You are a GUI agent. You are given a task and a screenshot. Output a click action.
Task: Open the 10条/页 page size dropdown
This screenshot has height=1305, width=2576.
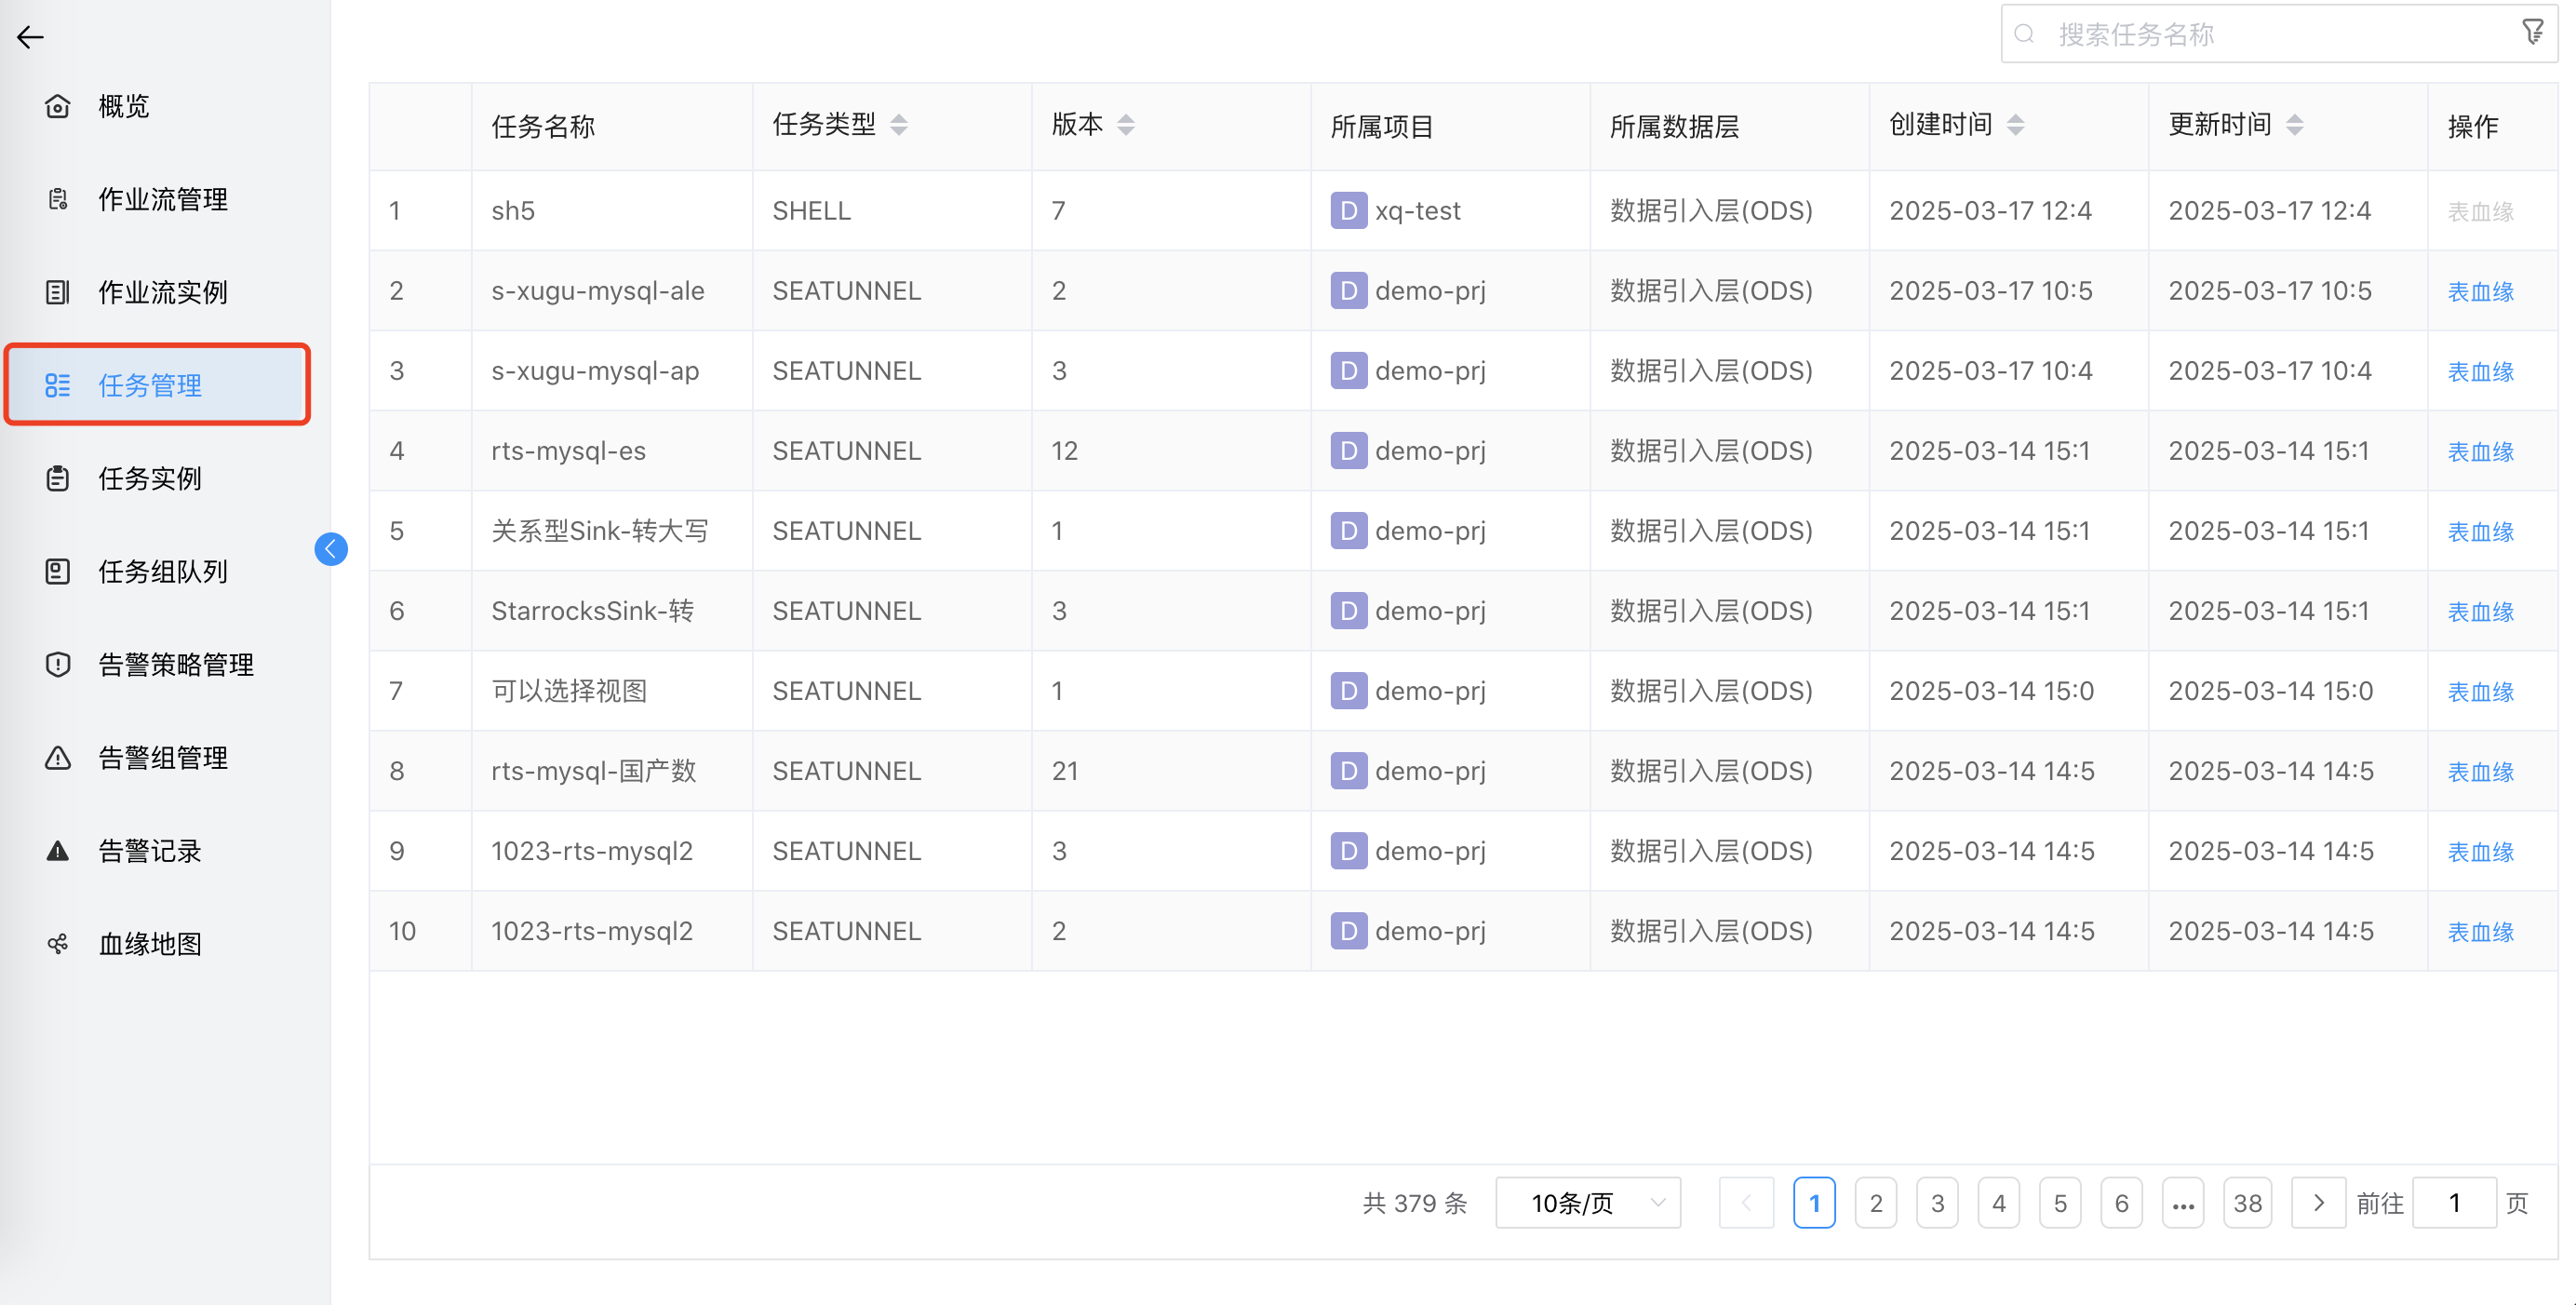click(1587, 1203)
